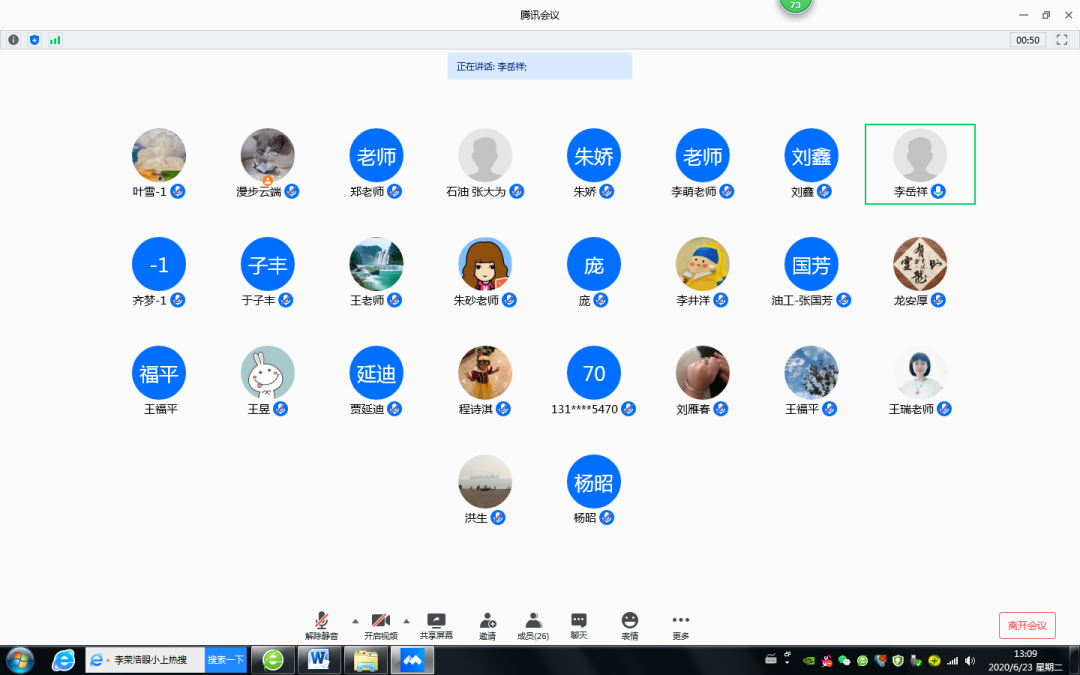The width and height of the screenshot is (1080, 675).
Task: Open the 更多 more options menu
Action: [680, 621]
